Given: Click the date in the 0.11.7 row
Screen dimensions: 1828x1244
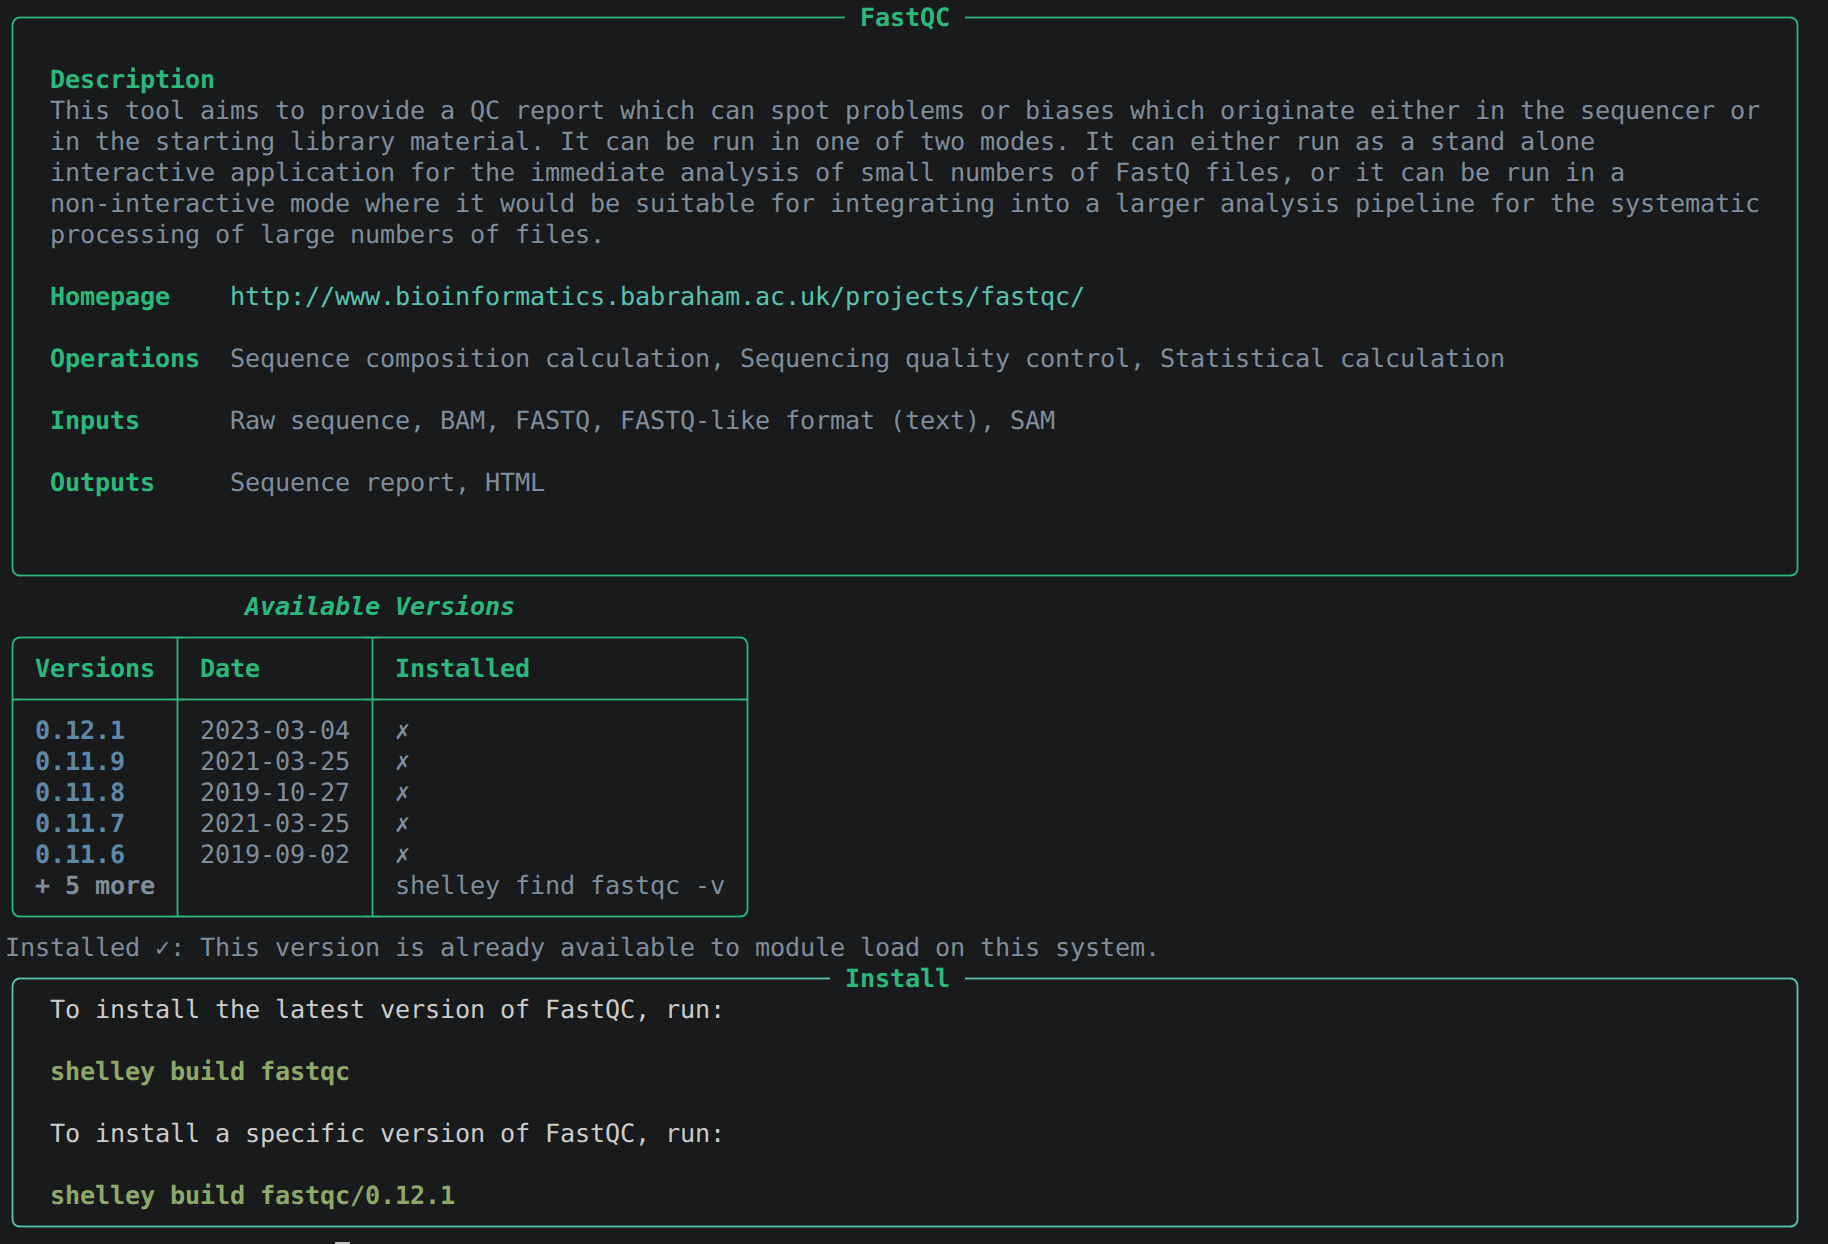Looking at the screenshot, I should 275,824.
